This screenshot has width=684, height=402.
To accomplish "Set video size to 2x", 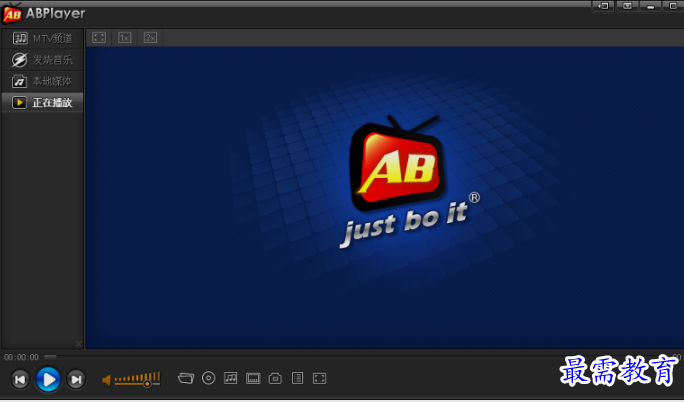I will coord(150,38).
